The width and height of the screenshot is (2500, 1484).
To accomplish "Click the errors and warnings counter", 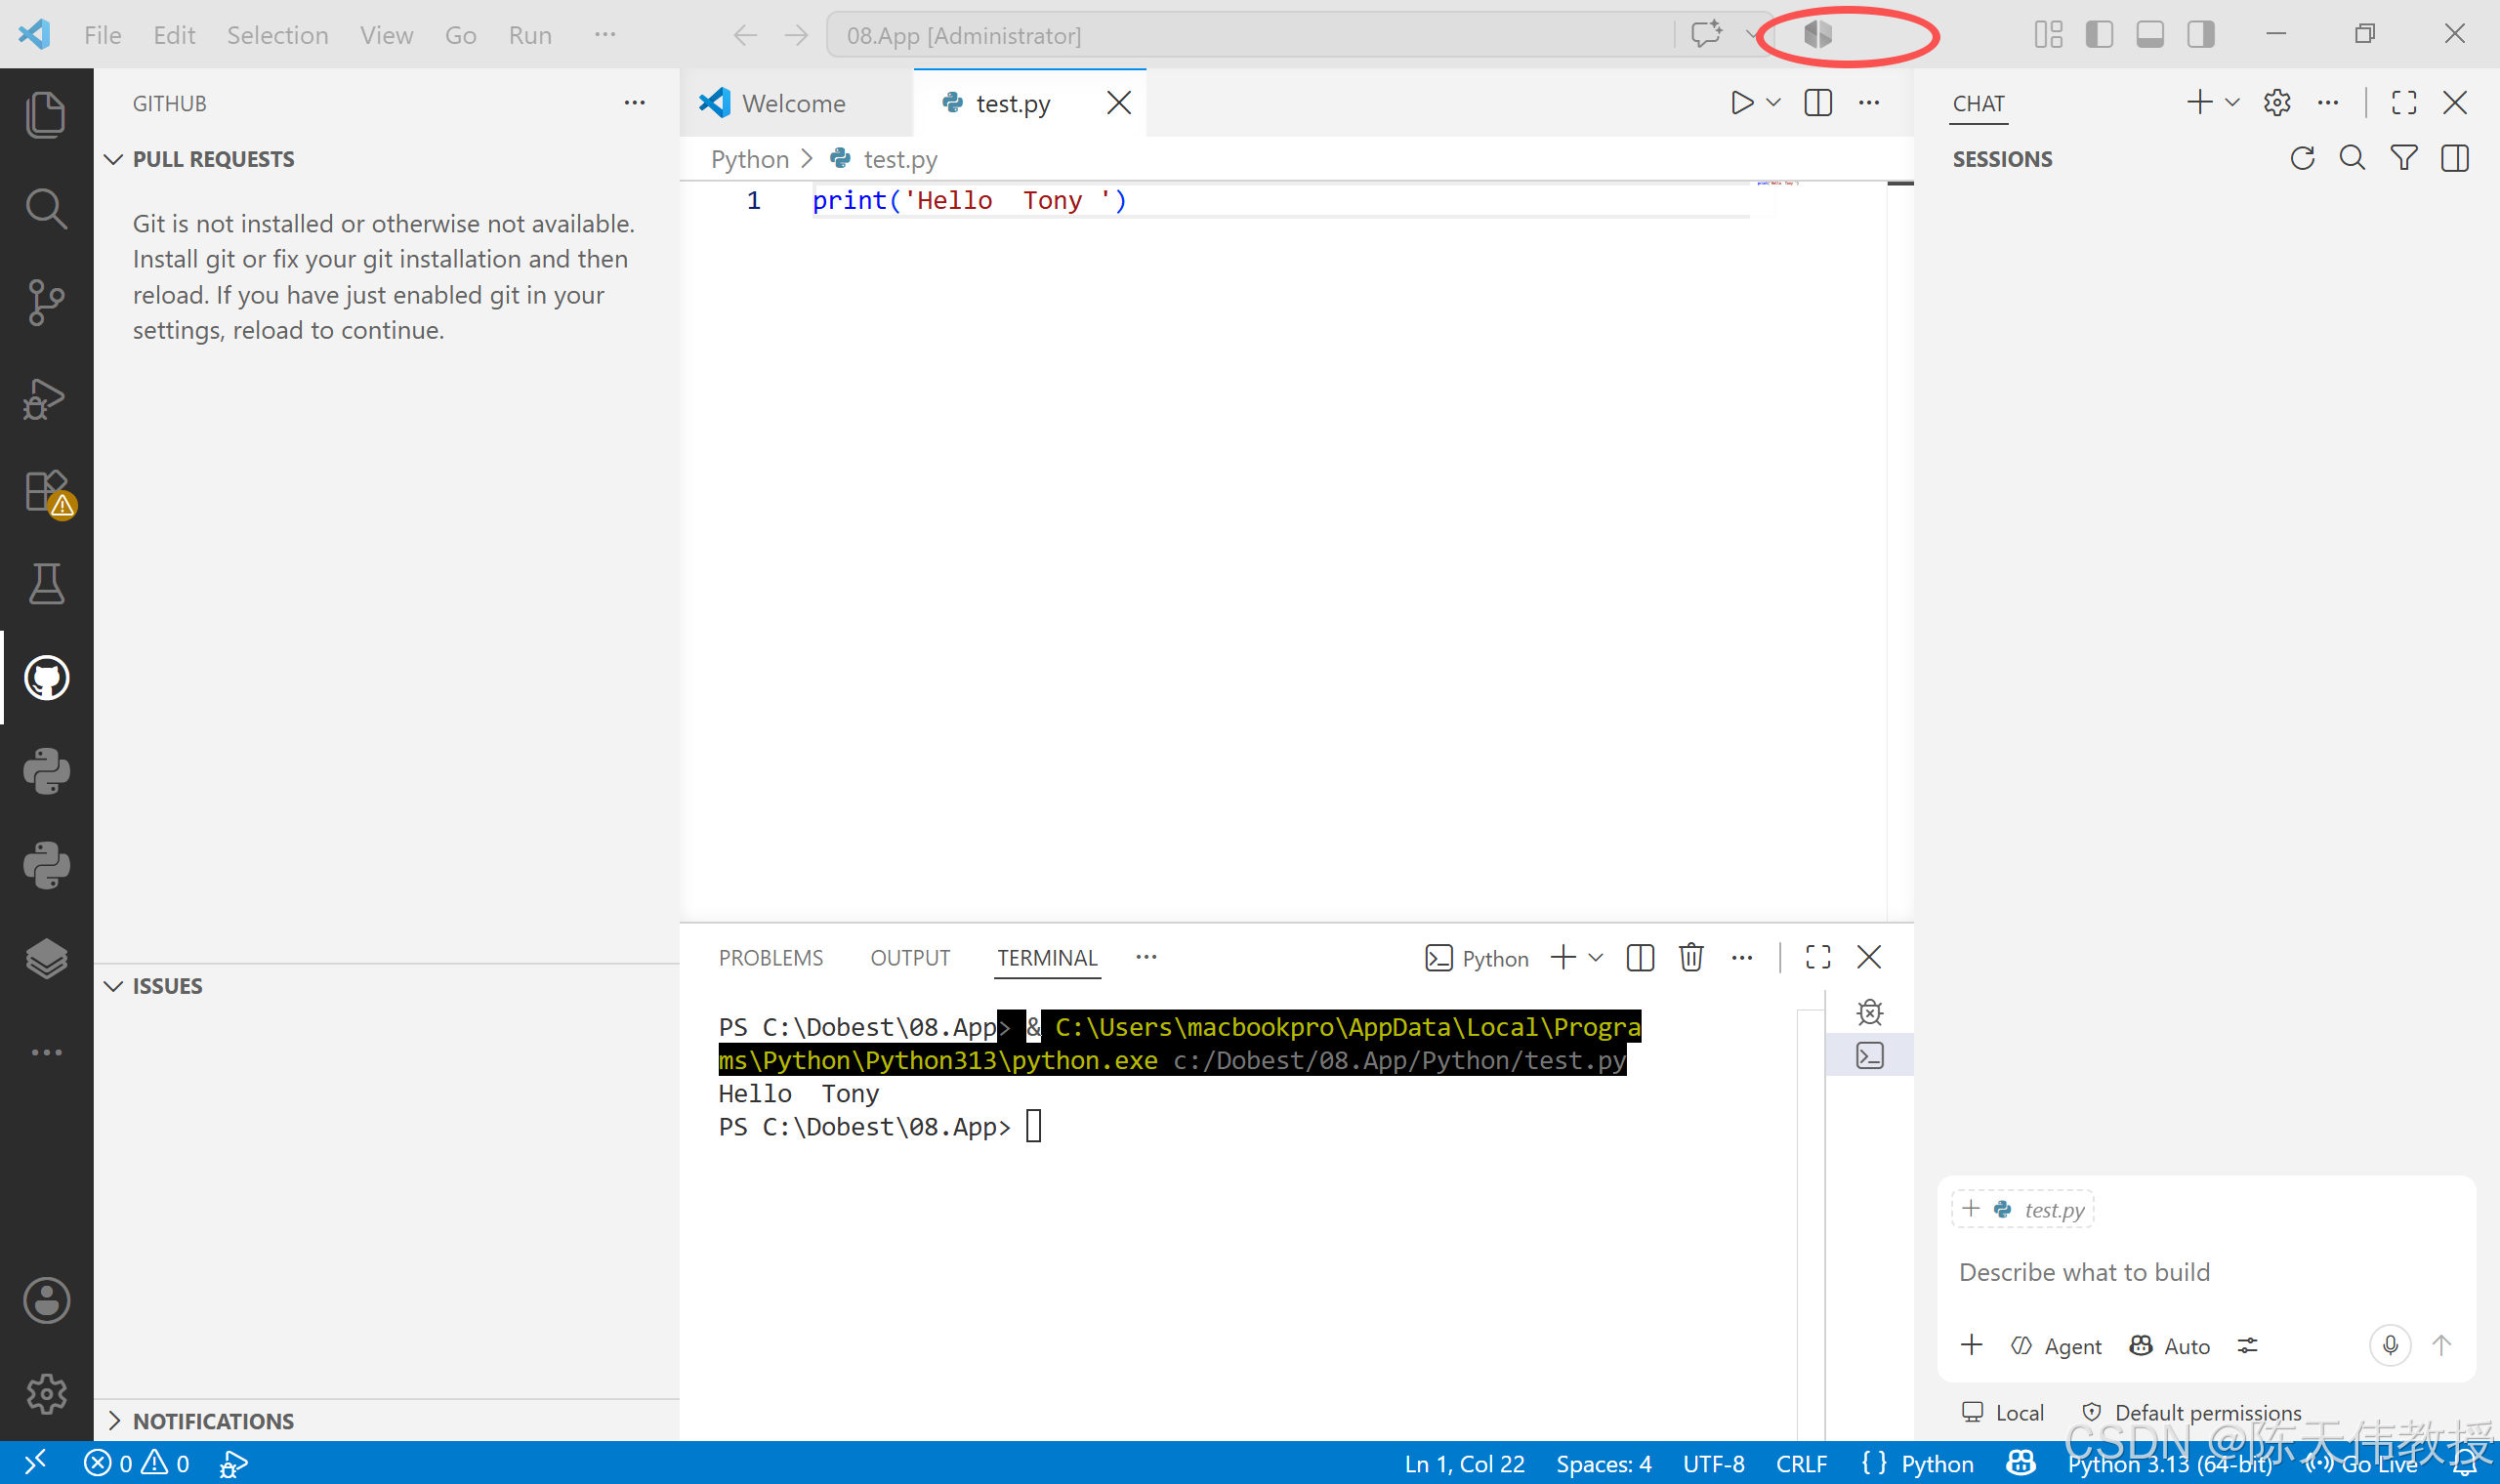I will (137, 1463).
